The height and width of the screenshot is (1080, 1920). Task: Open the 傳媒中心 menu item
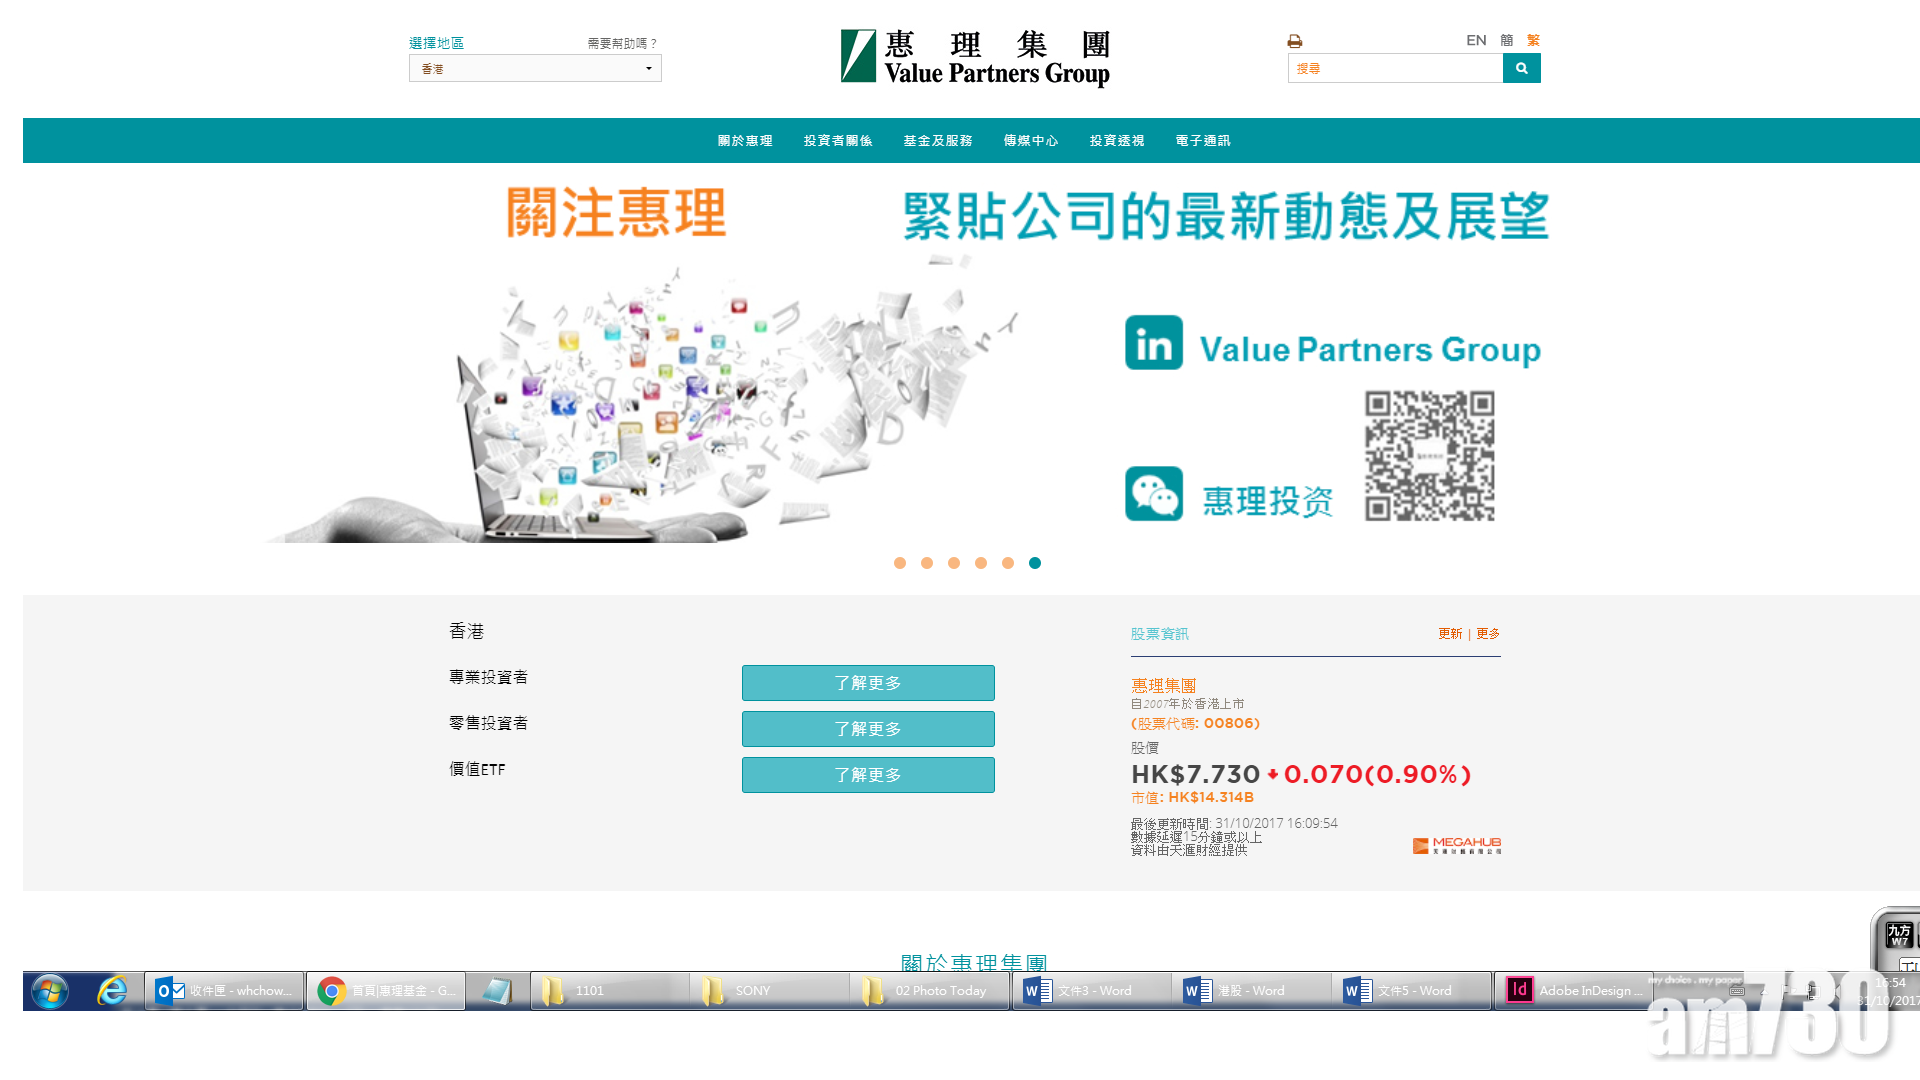pyautogui.click(x=1030, y=140)
